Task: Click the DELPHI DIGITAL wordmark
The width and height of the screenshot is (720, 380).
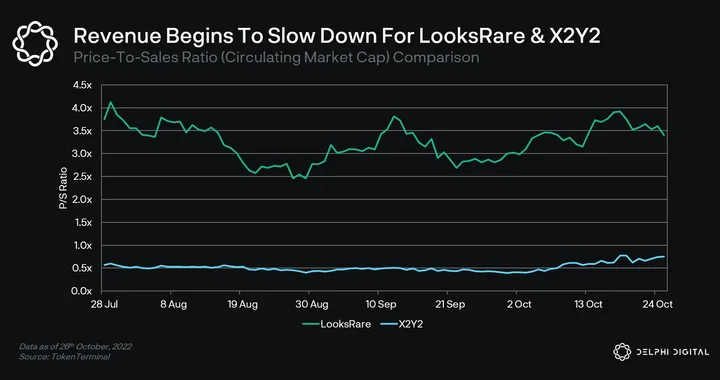Action: pyautogui.click(x=673, y=352)
